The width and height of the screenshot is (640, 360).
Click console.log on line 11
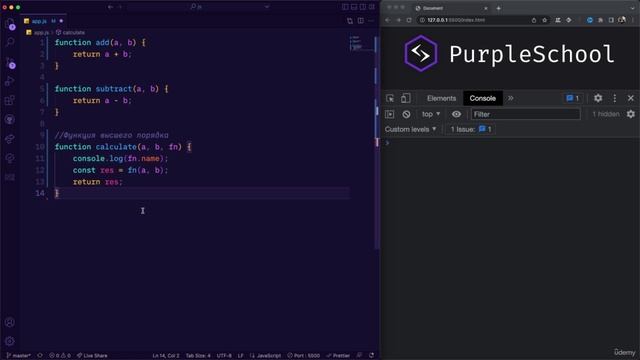(x=98, y=158)
